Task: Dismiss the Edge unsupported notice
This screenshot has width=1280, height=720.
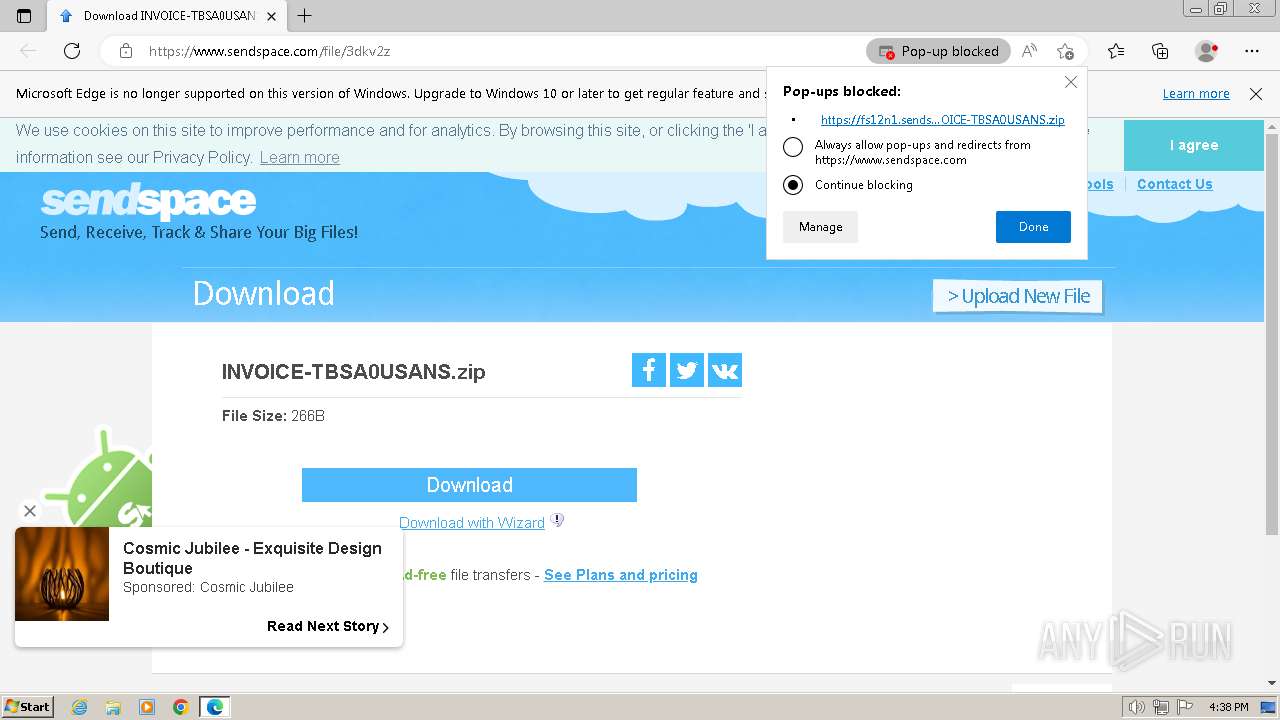Action: [1256, 94]
